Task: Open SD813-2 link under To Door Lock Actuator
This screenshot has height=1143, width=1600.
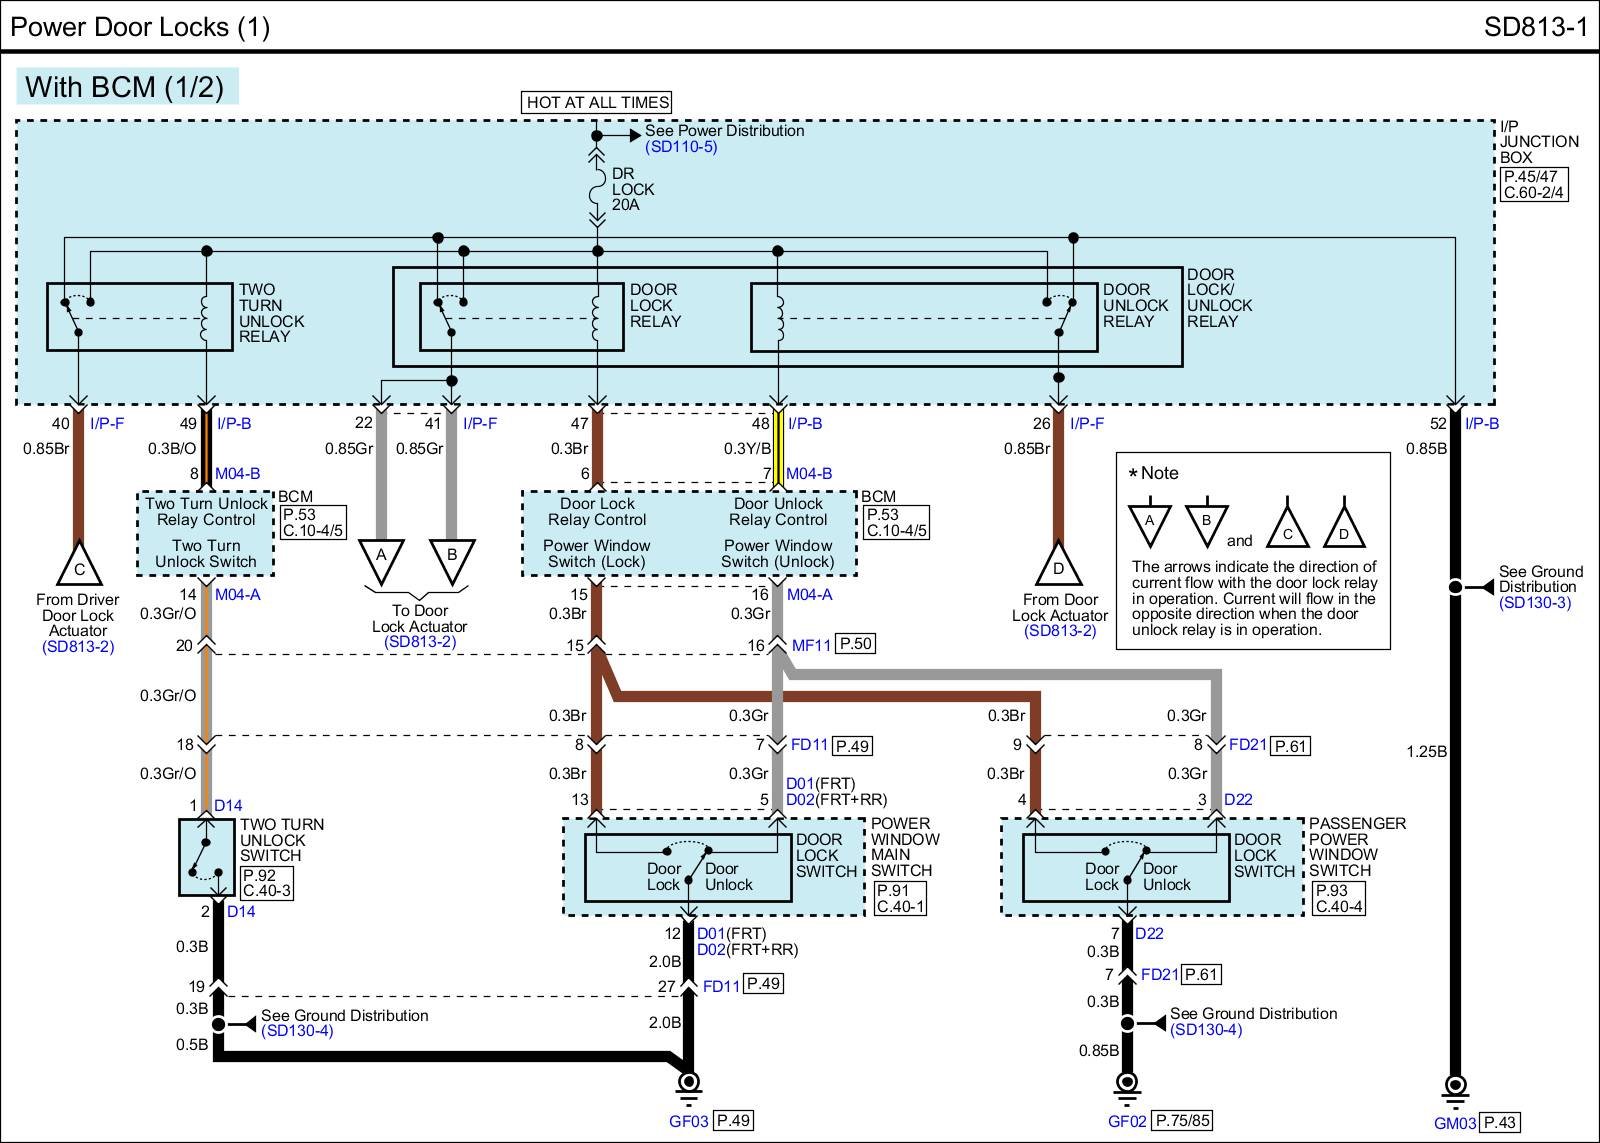Action: tap(420, 642)
